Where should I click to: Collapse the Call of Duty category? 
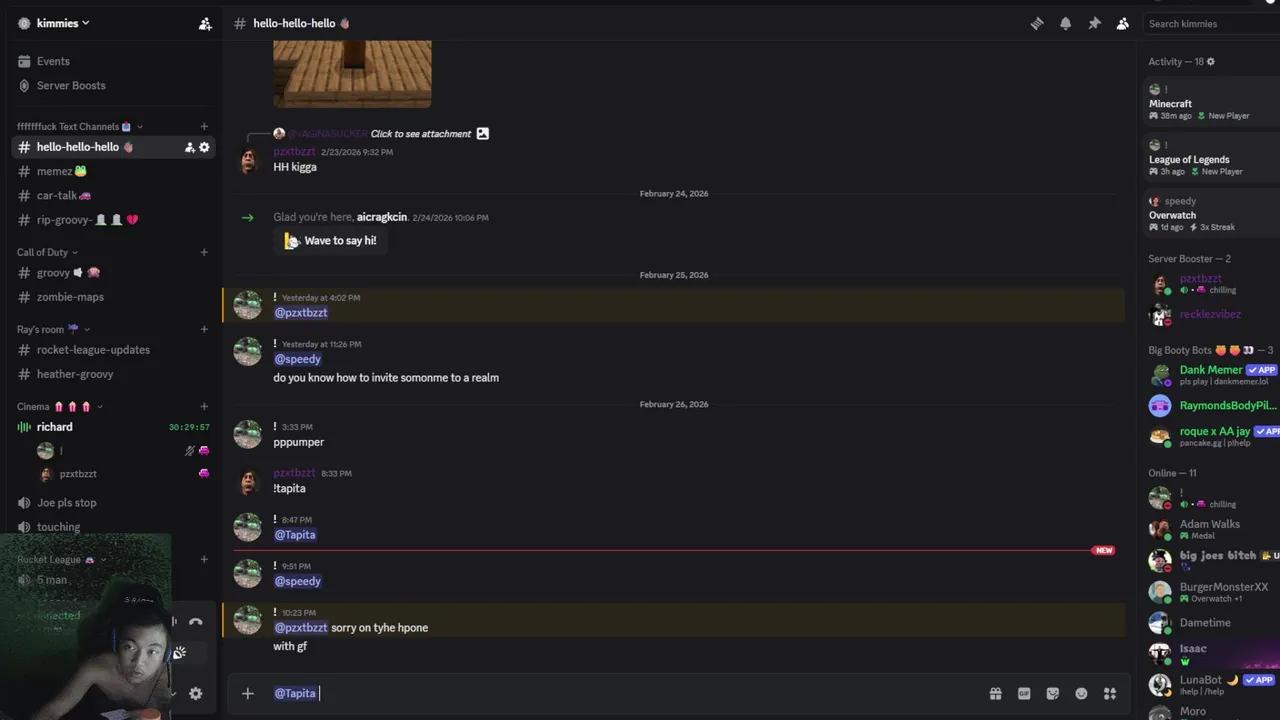47,252
